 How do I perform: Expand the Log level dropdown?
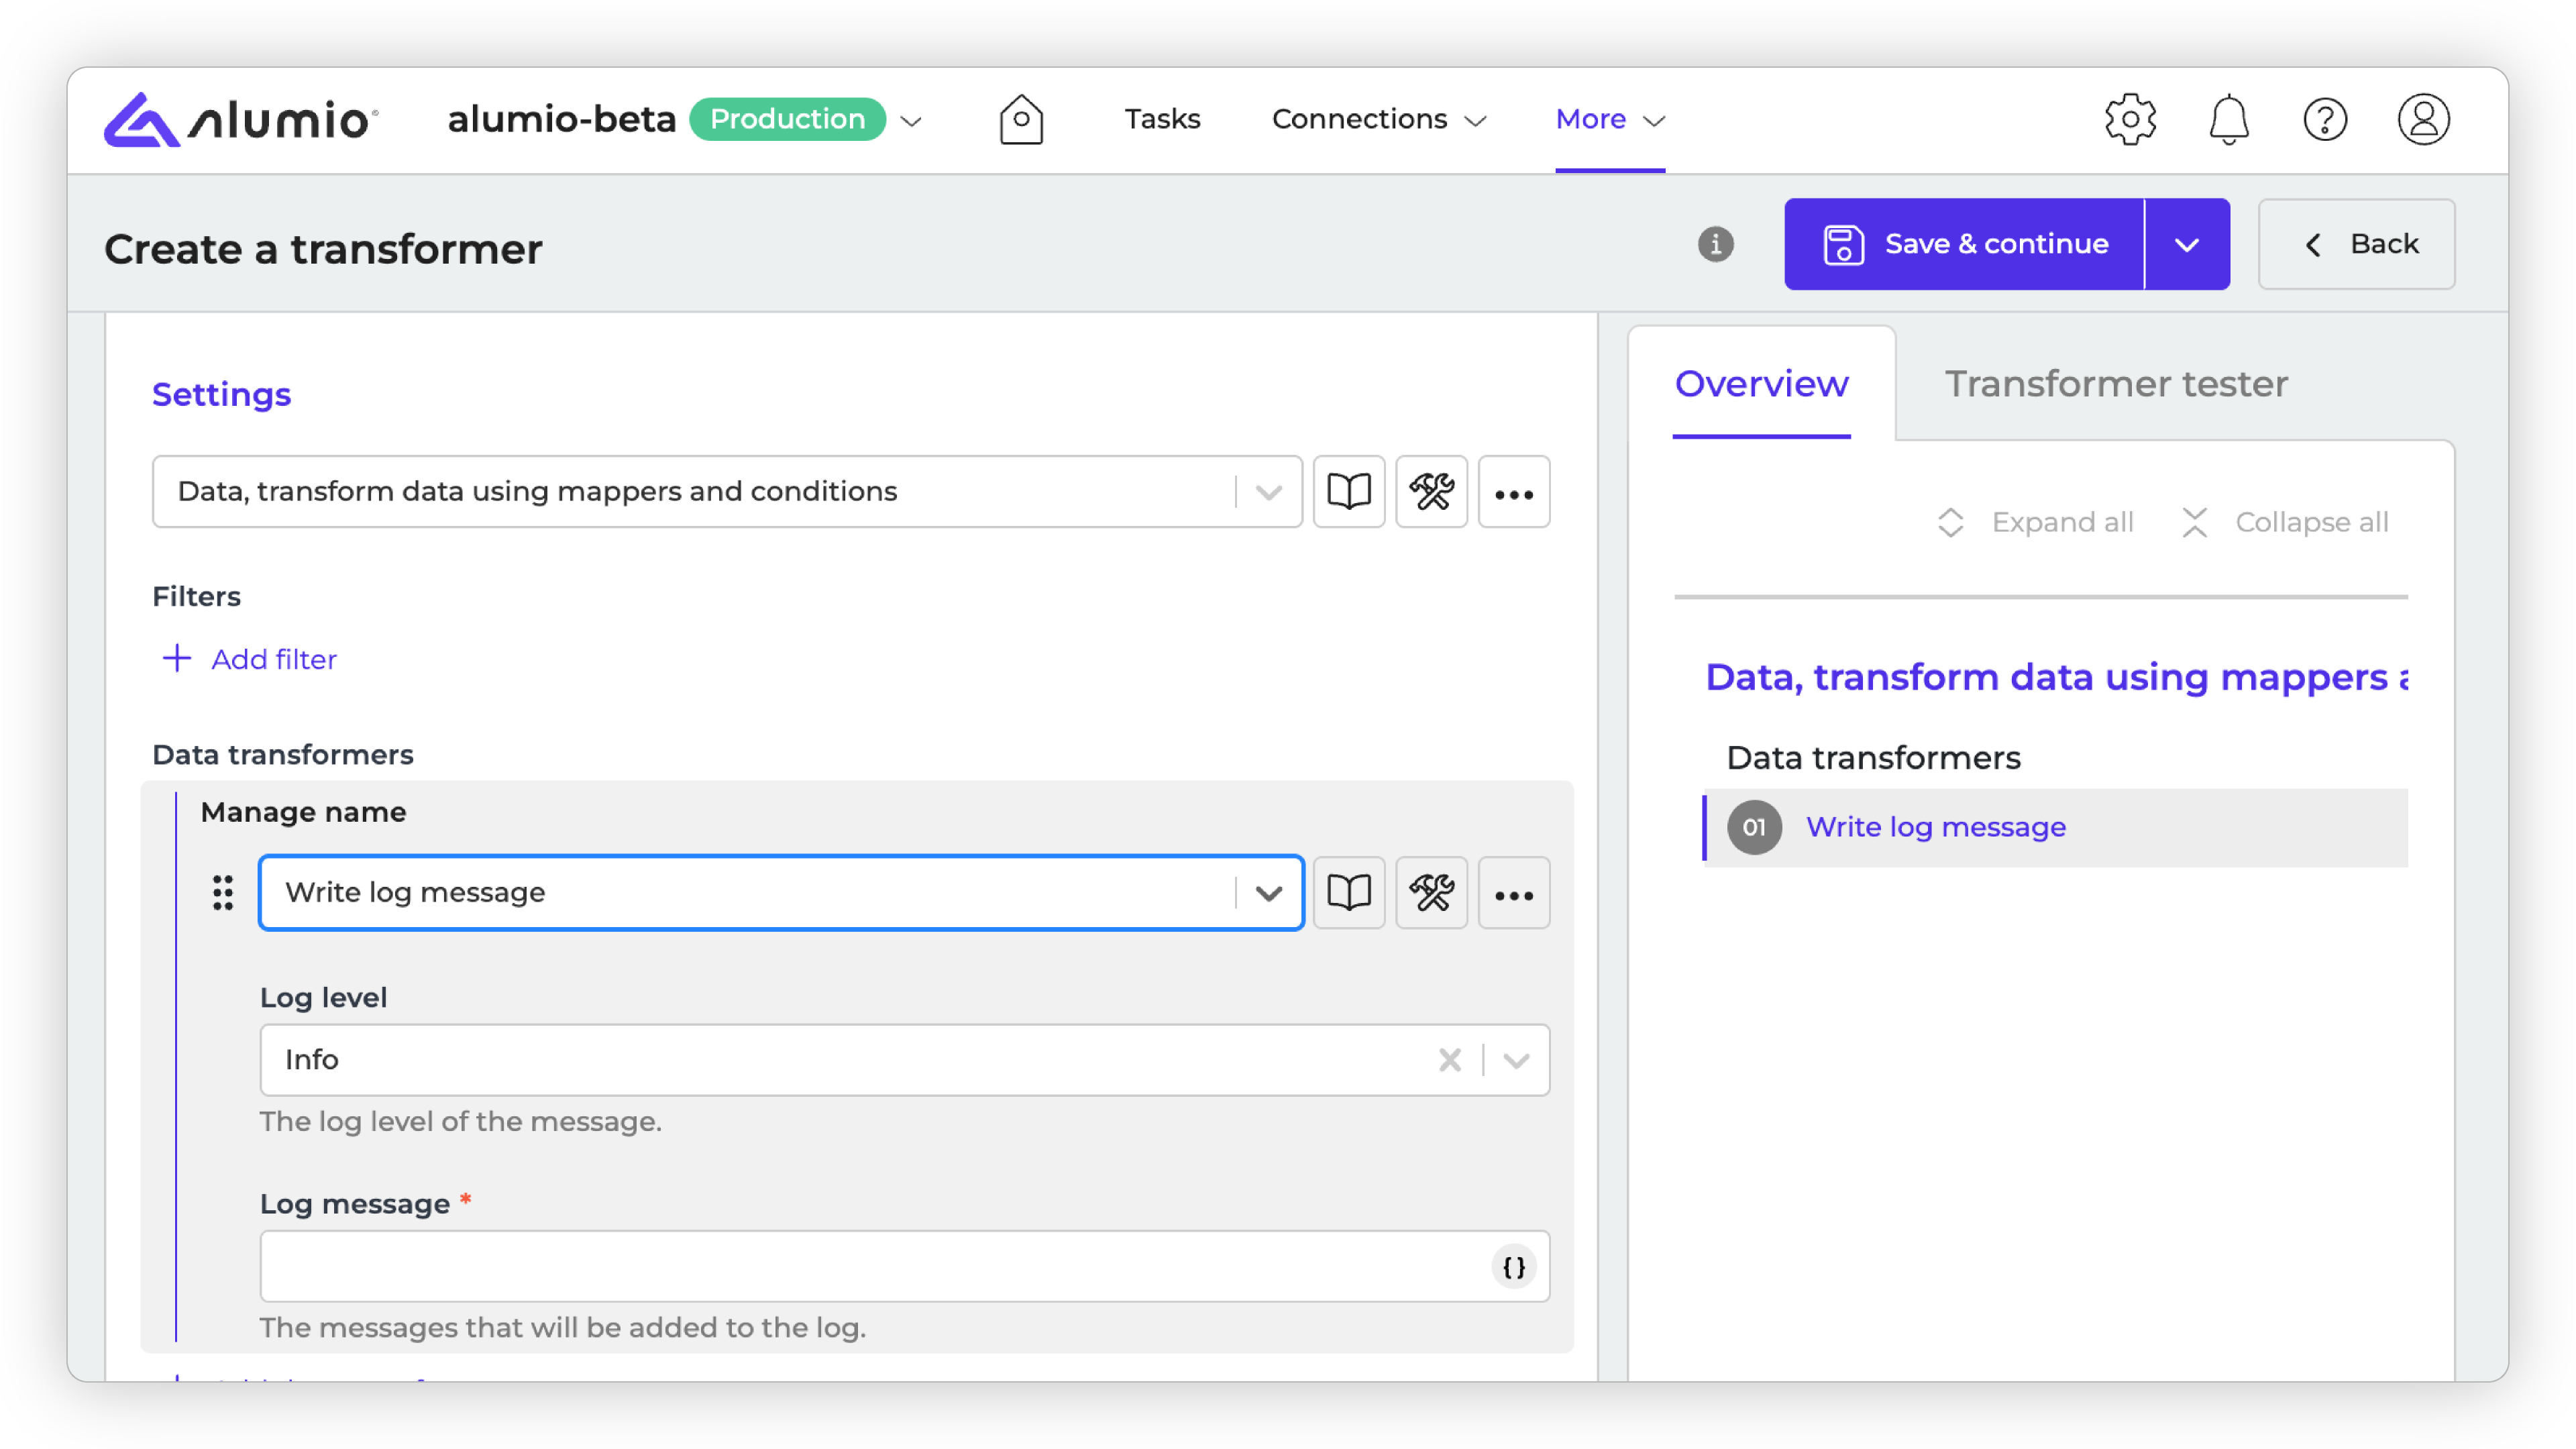1516,1060
